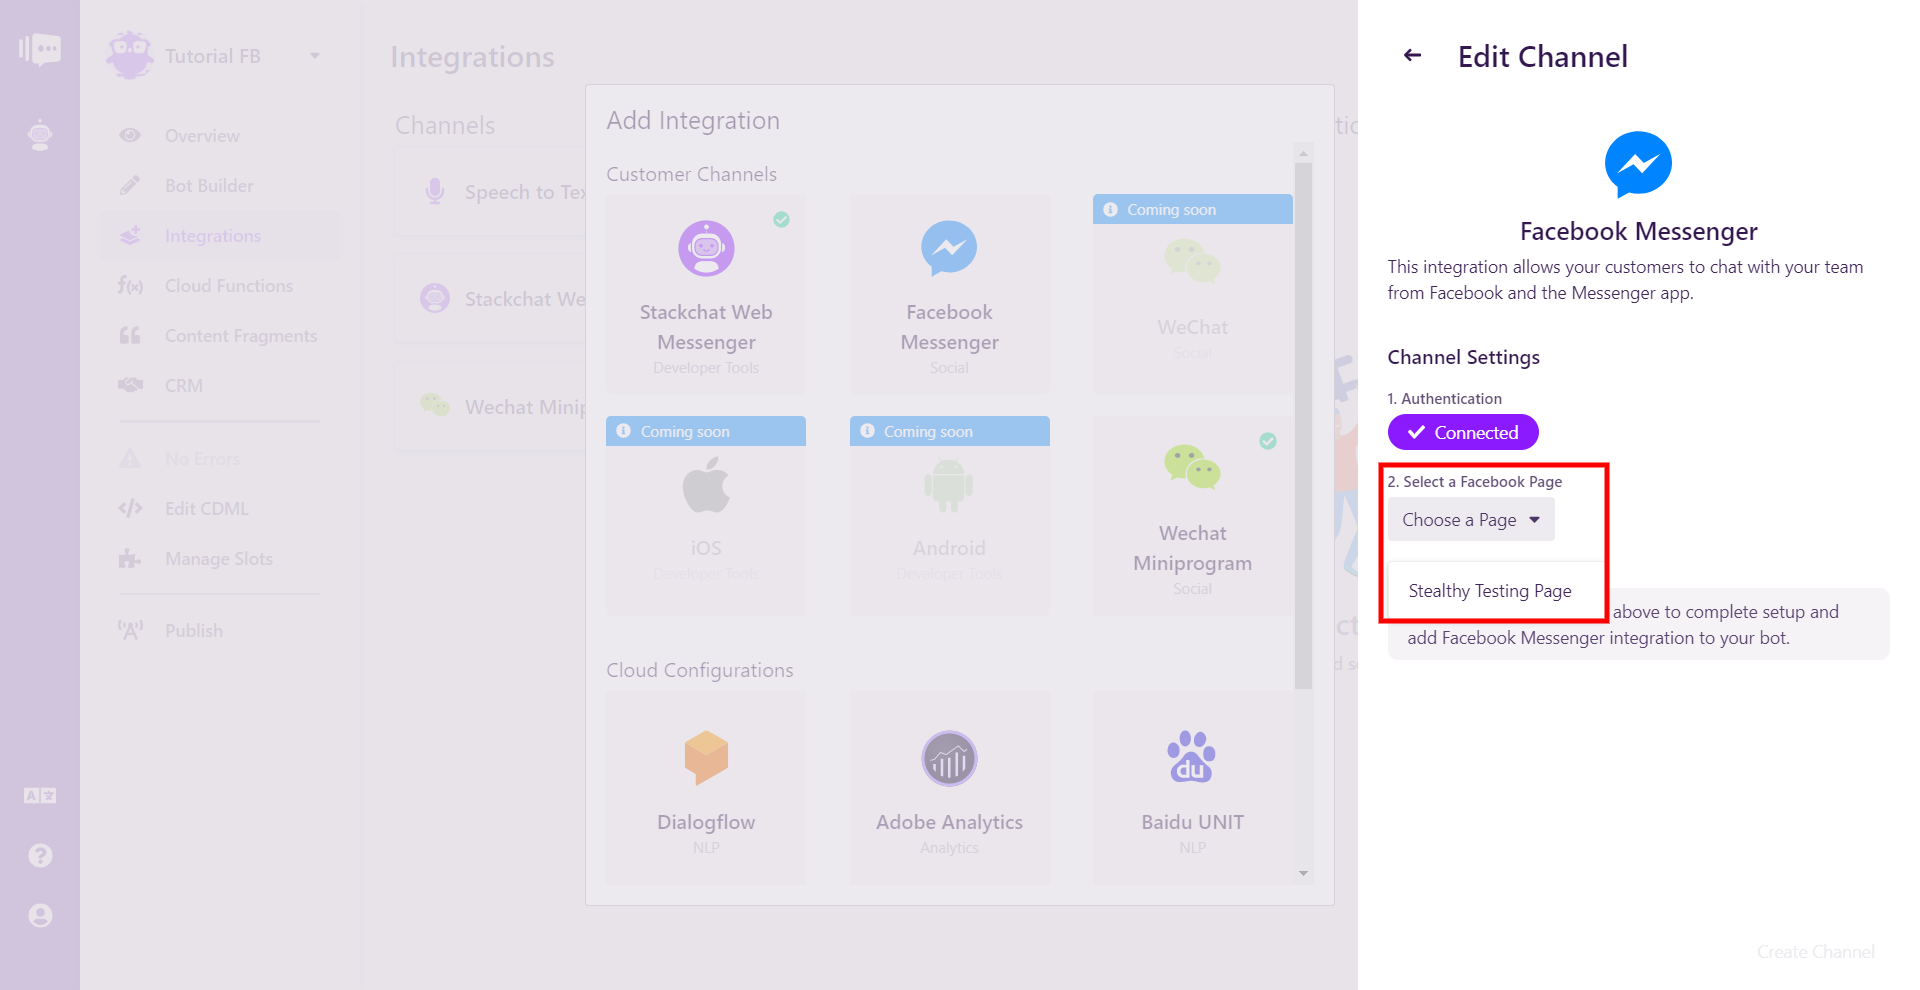The height and width of the screenshot is (990, 1920).
Task: Click the Add Integration scrollbar up arrow
Action: tap(1303, 153)
